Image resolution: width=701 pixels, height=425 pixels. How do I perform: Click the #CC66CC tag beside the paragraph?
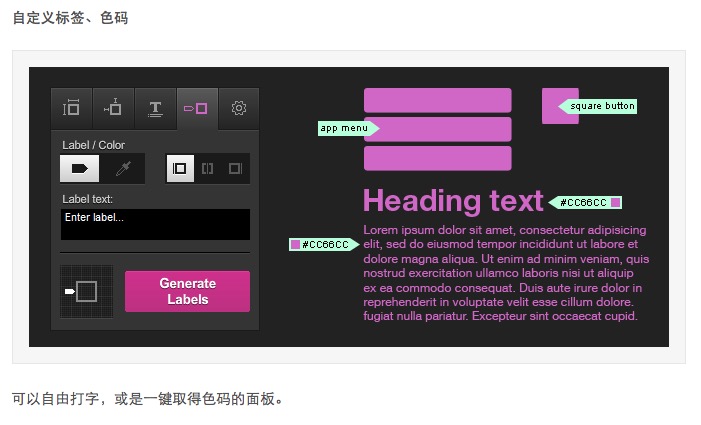pyautogui.click(x=324, y=244)
